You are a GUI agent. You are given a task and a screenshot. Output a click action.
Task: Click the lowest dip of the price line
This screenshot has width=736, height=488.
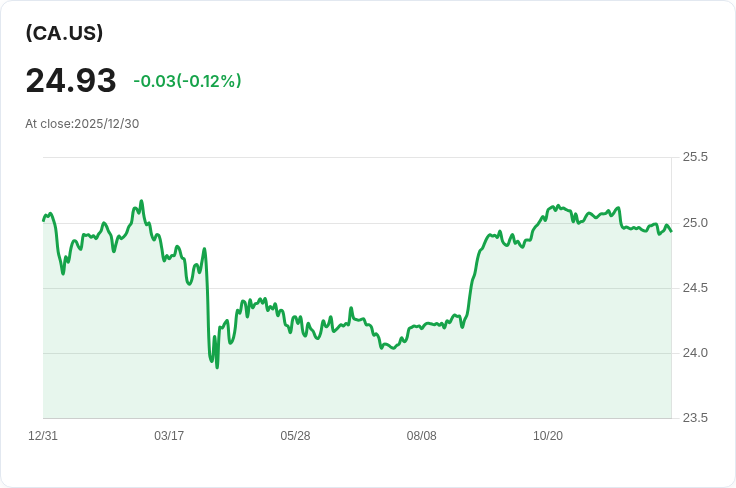(x=217, y=367)
